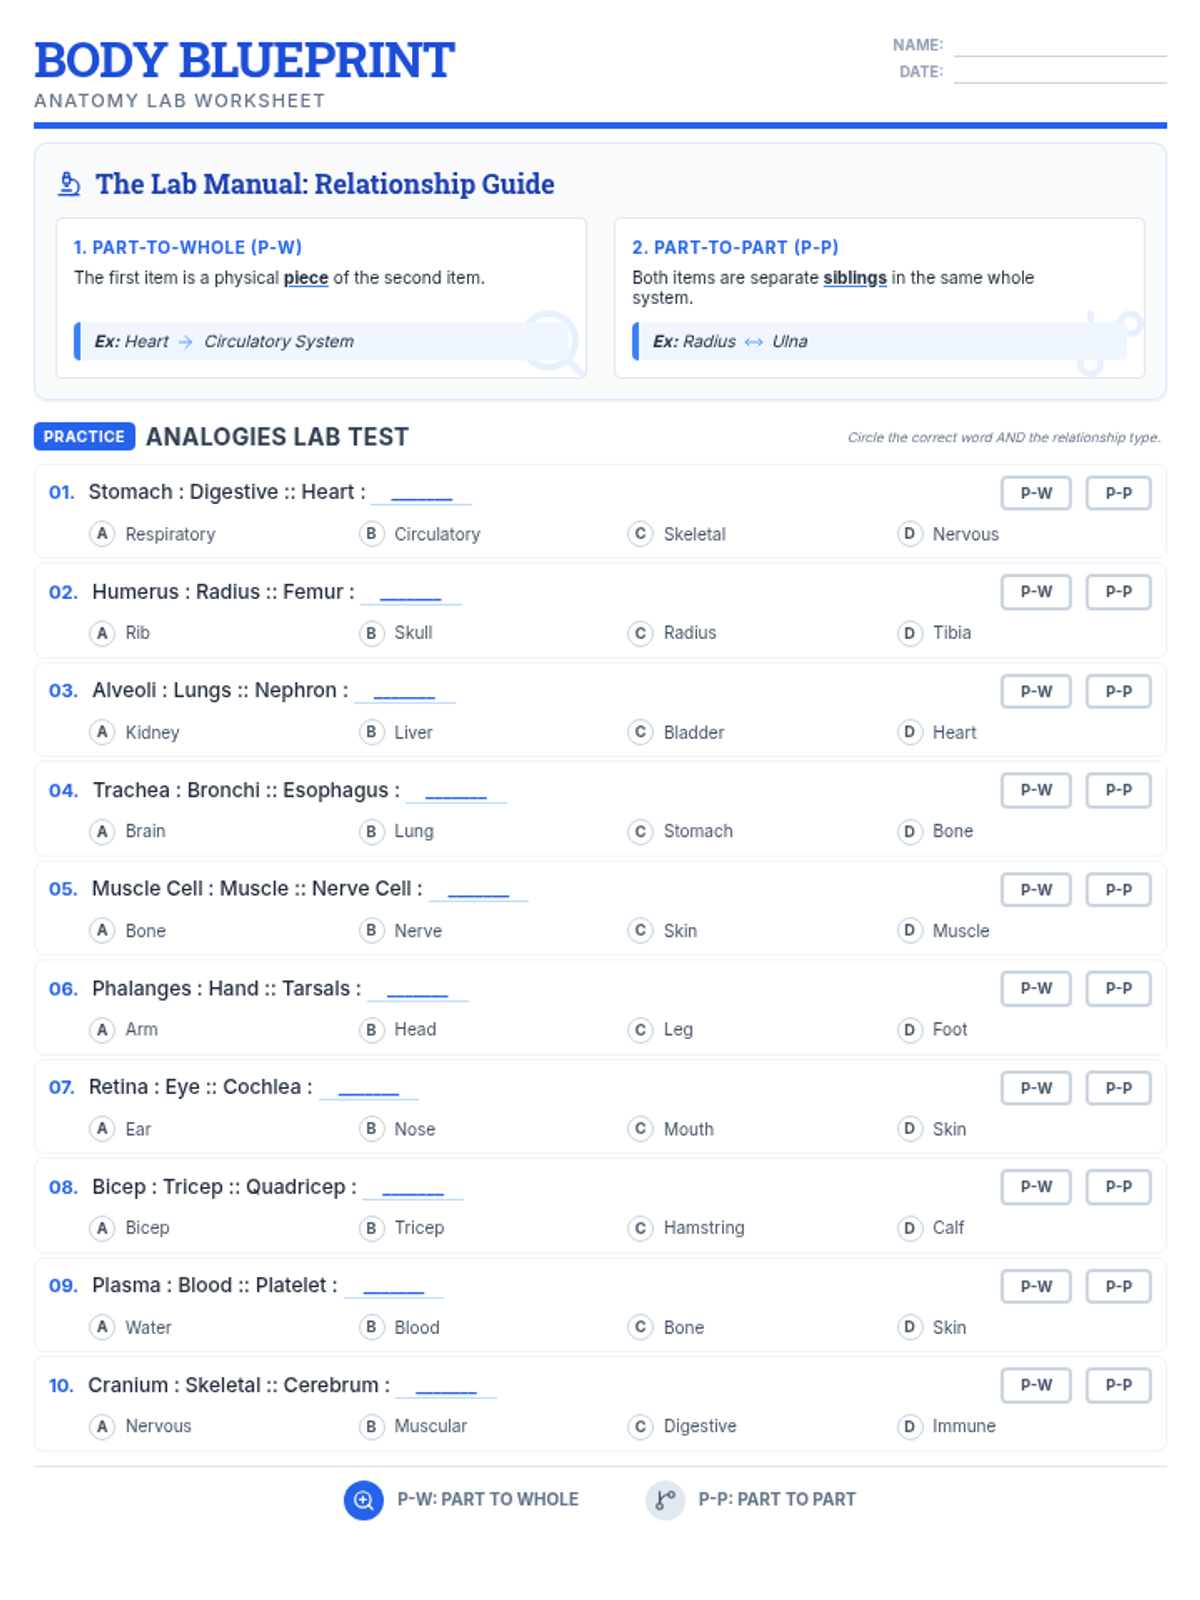This screenshot has height=1600, width=1200.
Task: Click the NAME input line
Action: [1060, 46]
